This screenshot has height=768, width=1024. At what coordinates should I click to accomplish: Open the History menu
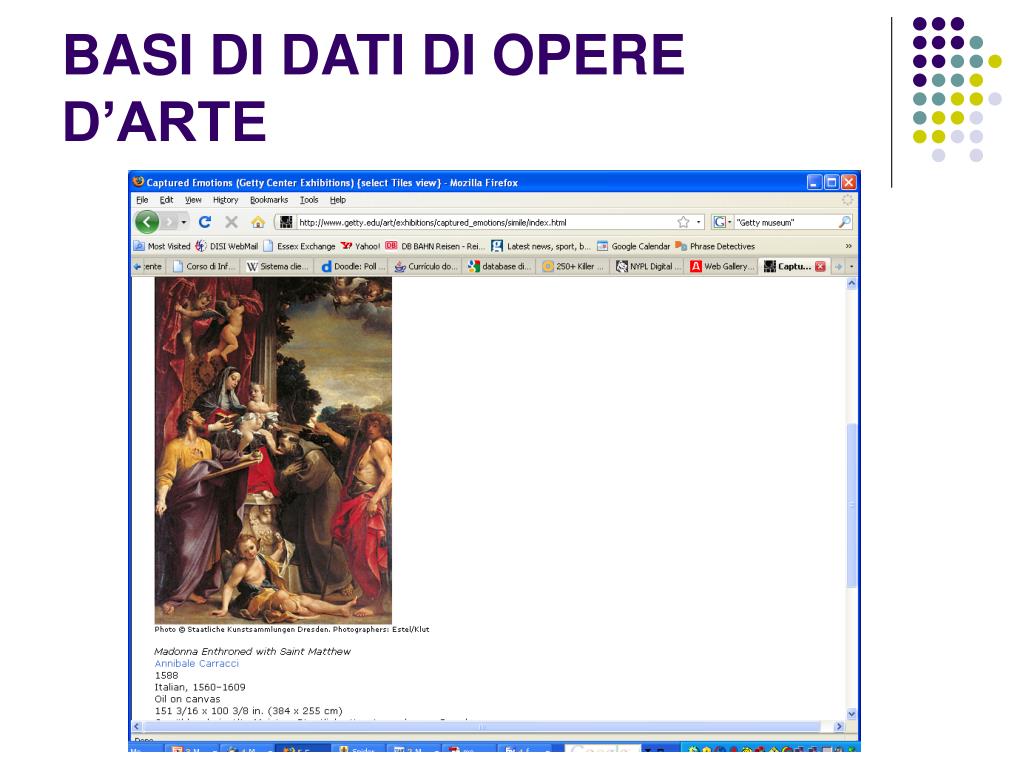click(225, 200)
